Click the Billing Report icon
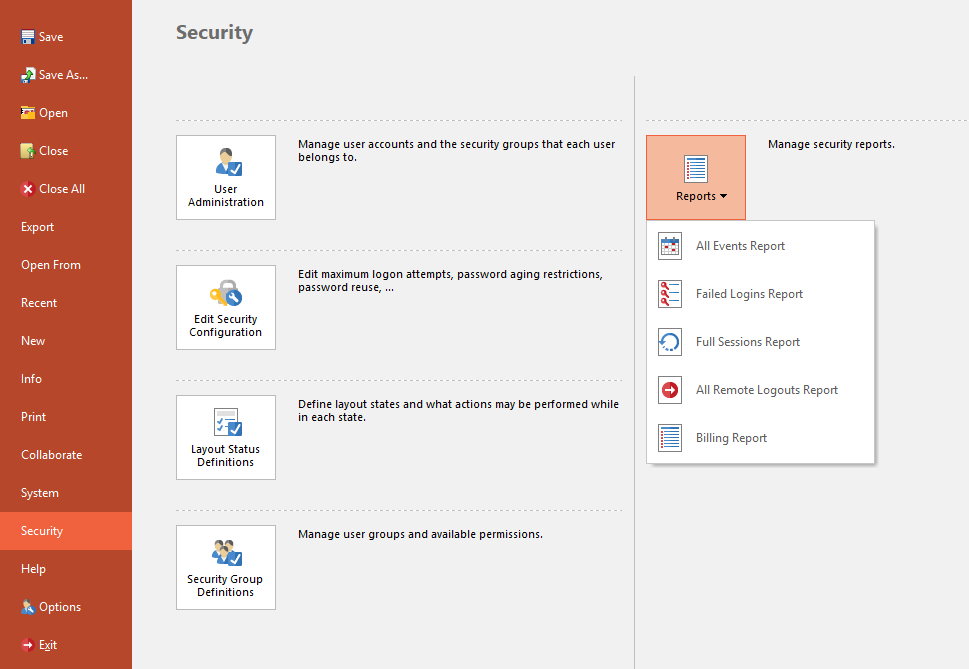 670,438
